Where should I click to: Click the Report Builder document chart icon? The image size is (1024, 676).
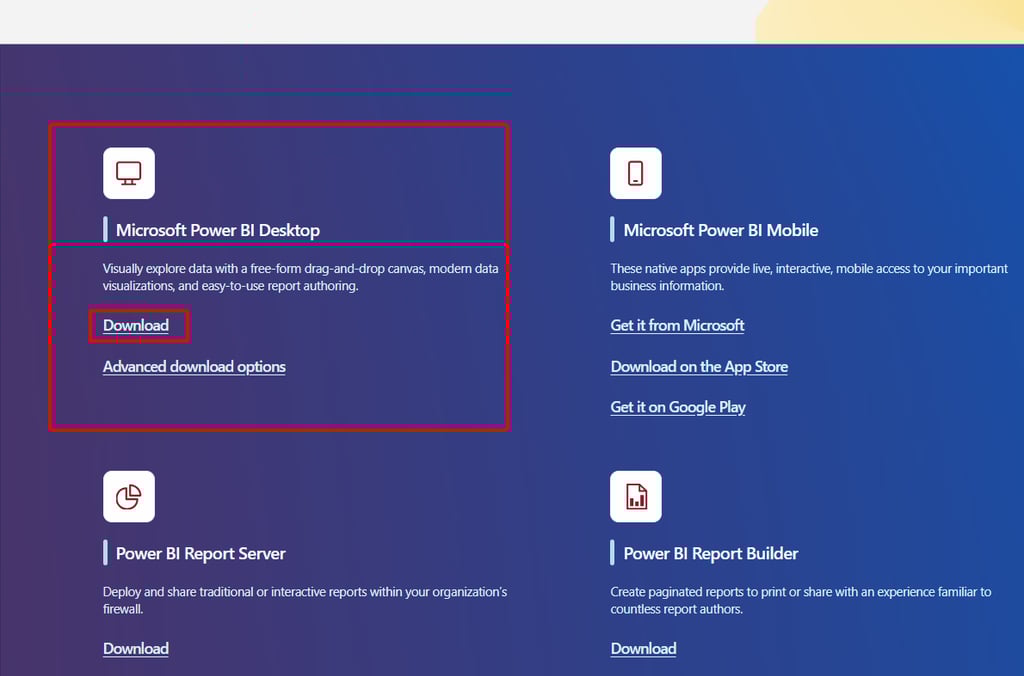click(x=635, y=496)
